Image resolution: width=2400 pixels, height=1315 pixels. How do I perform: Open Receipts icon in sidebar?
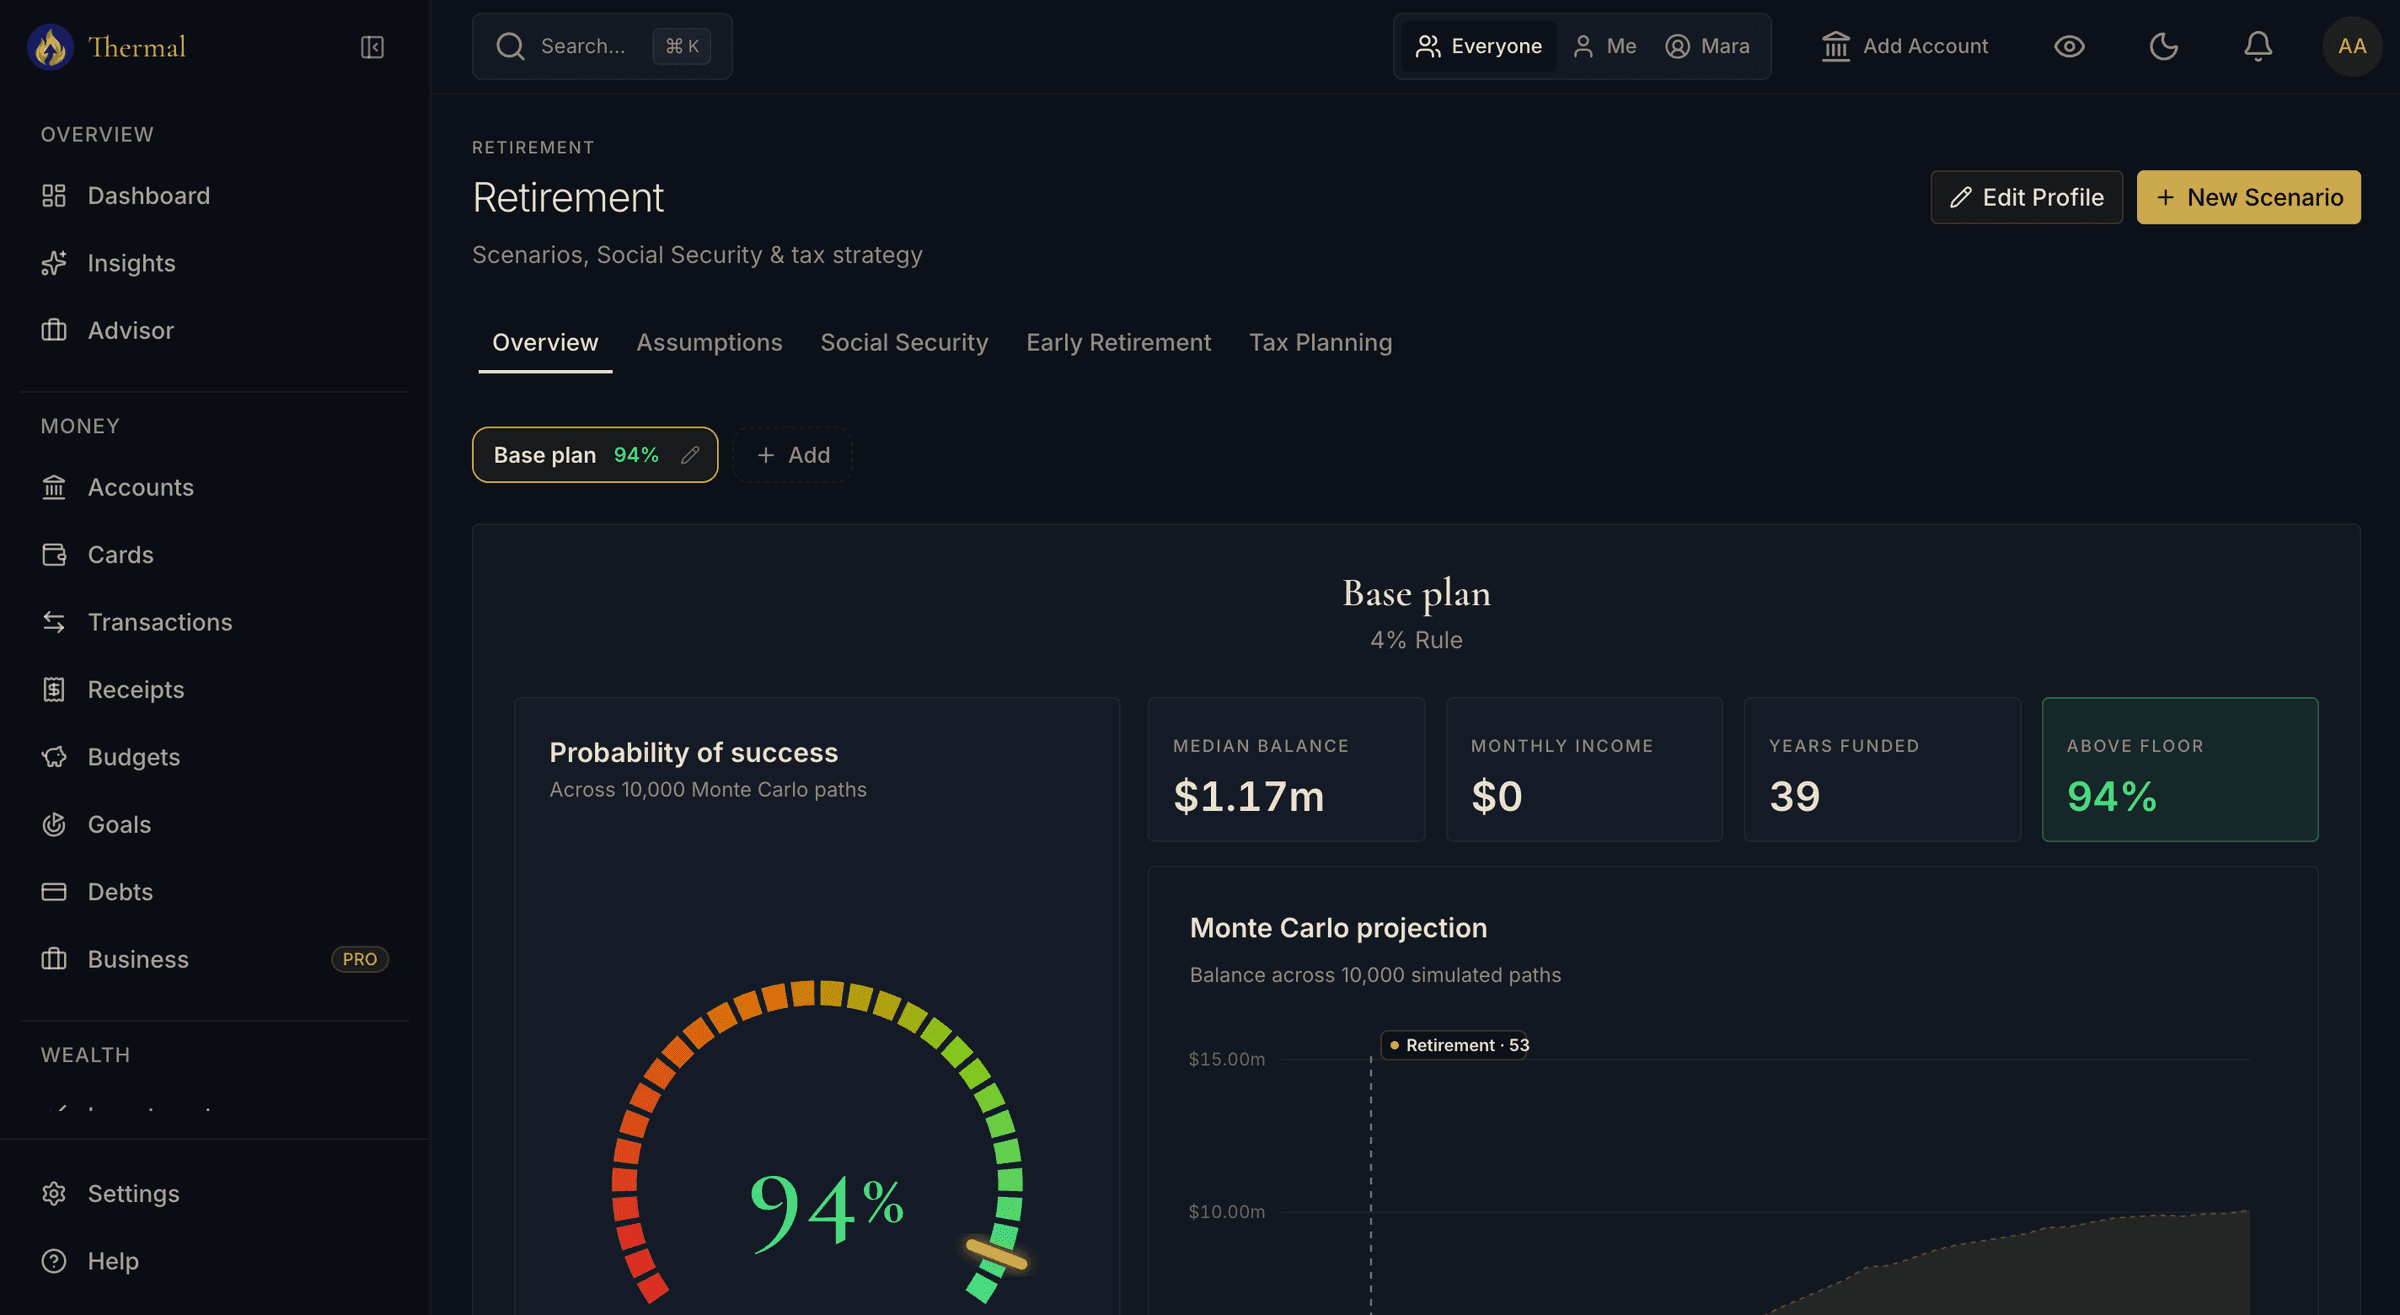(x=54, y=689)
